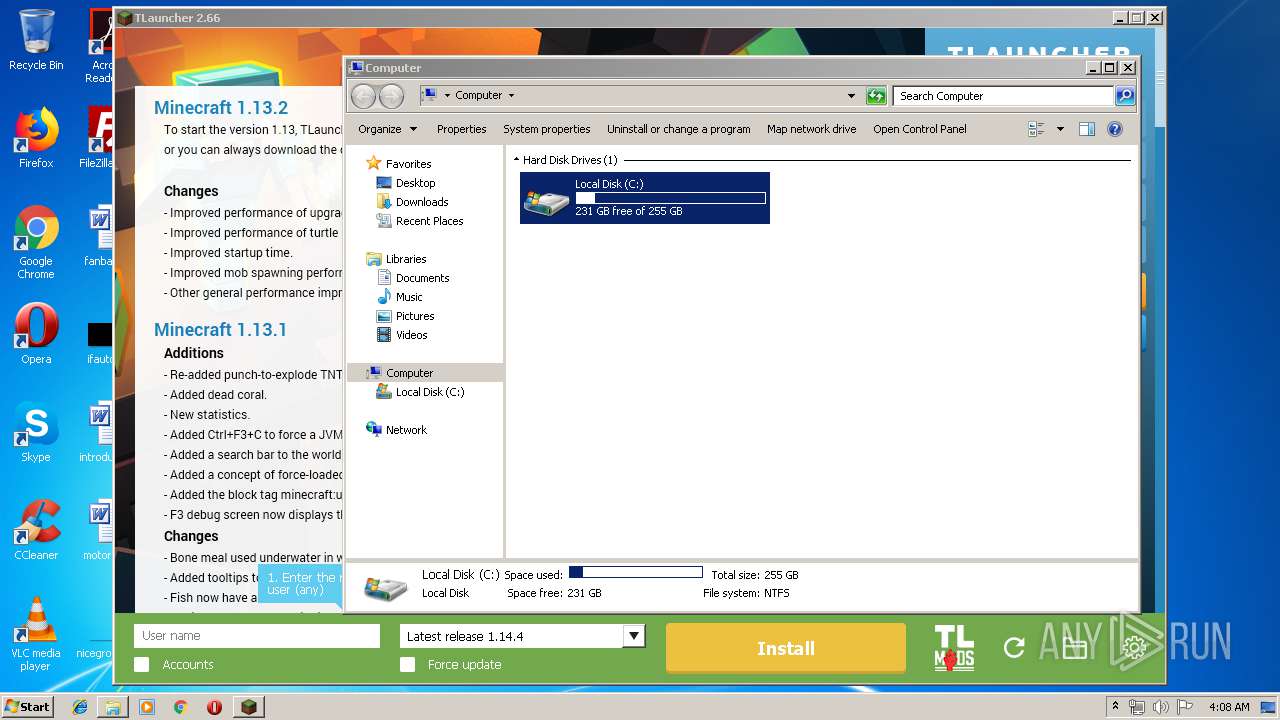Image resolution: width=1280 pixels, height=720 pixels.
Task: Toggle the preview pane button
Action: pos(1087,129)
